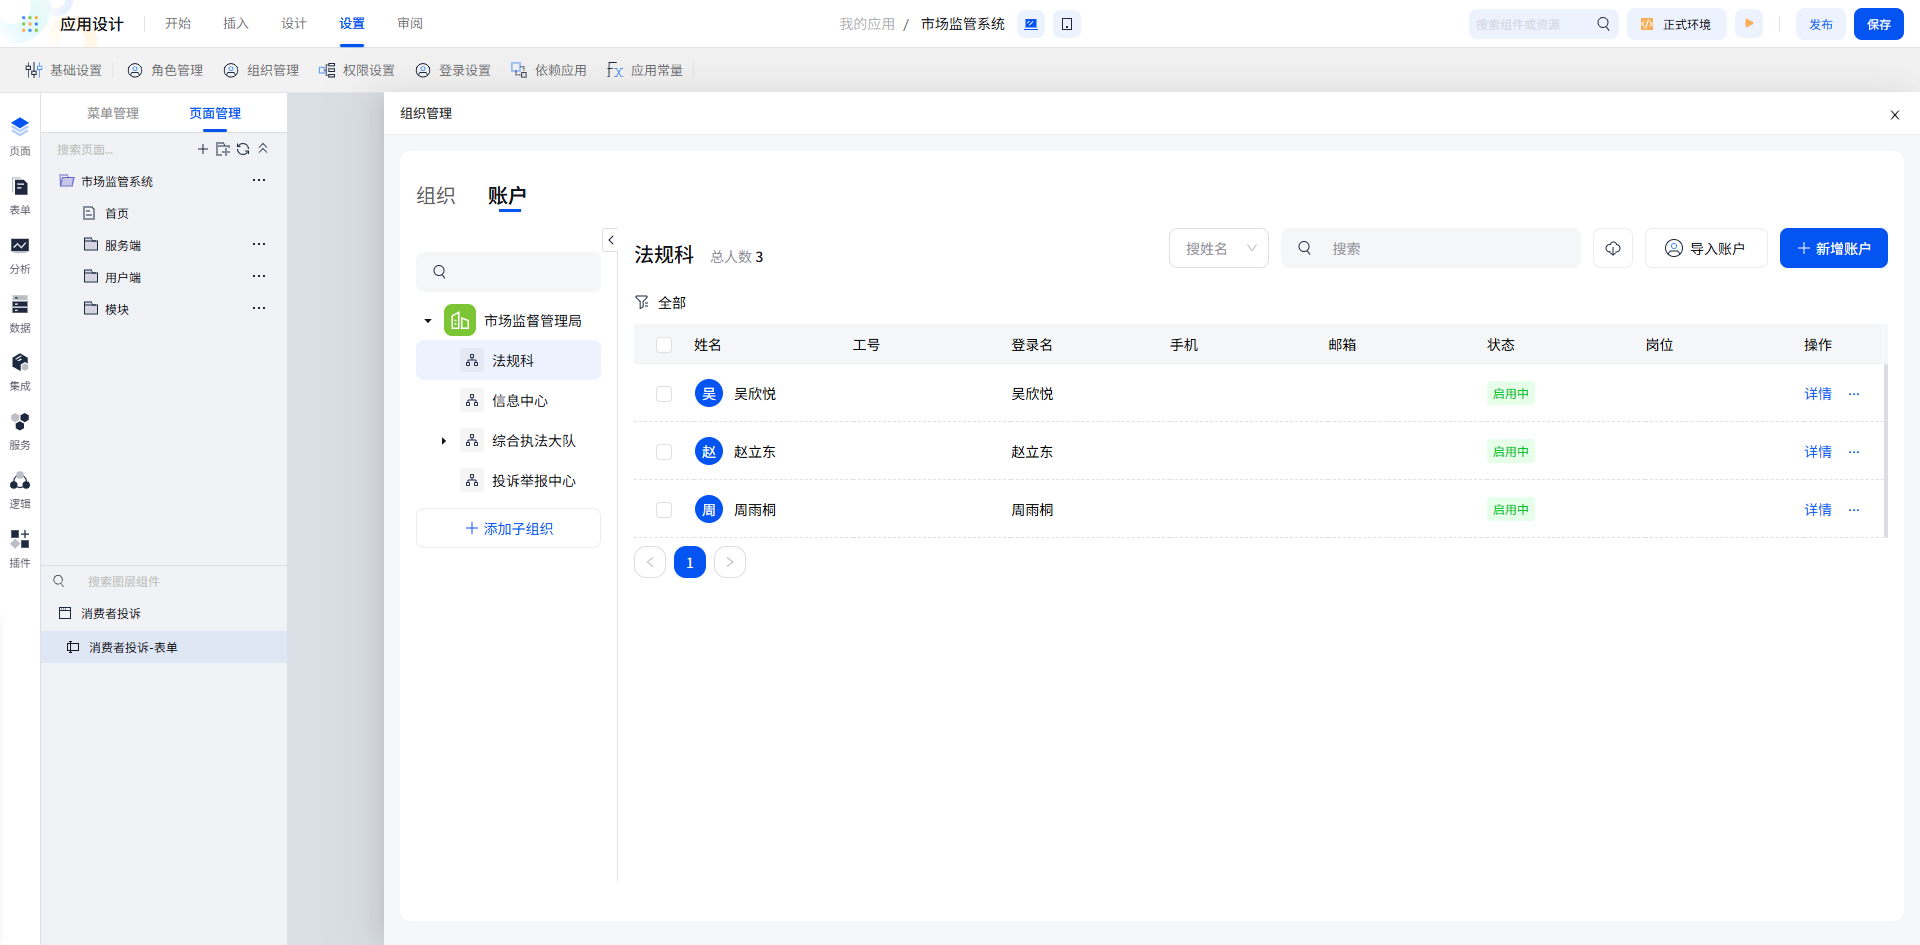The image size is (1920, 945).
Task: Toggle the select-all header checkbox
Action: tap(664, 345)
